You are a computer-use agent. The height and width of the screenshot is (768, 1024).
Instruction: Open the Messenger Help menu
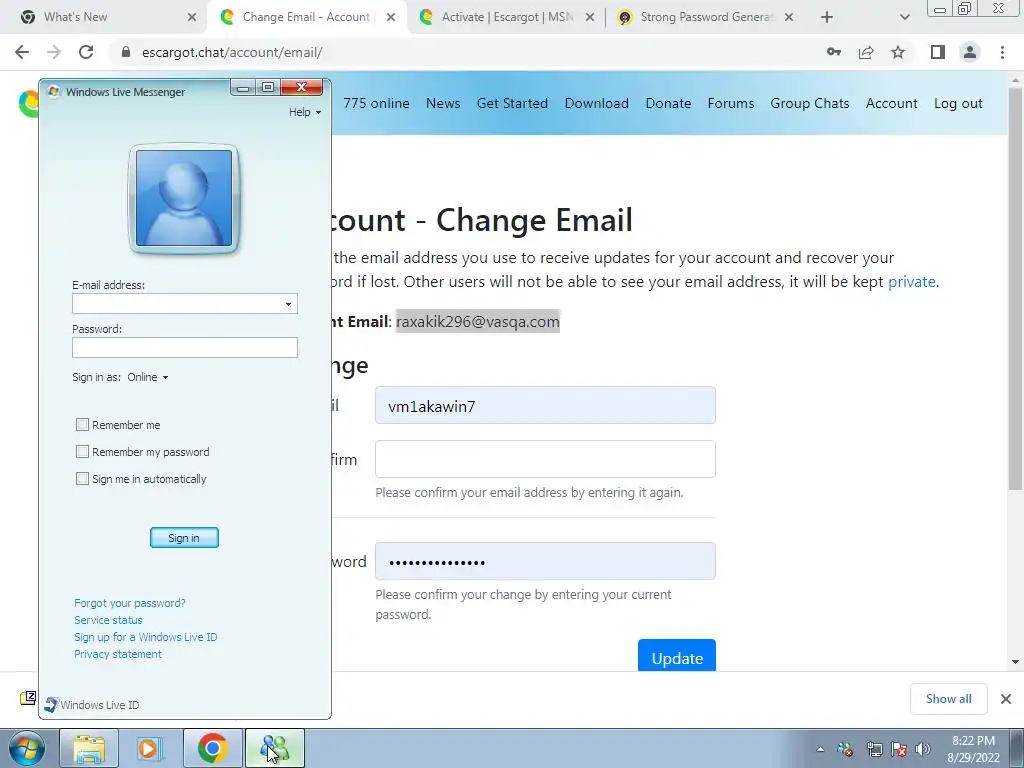point(305,112)
